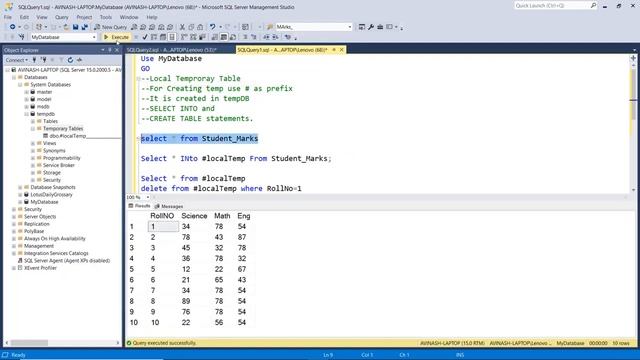Click the Decrease Indent icon
Image resolution: width=640 pixels, height=360 pixels.
point(266,37)
